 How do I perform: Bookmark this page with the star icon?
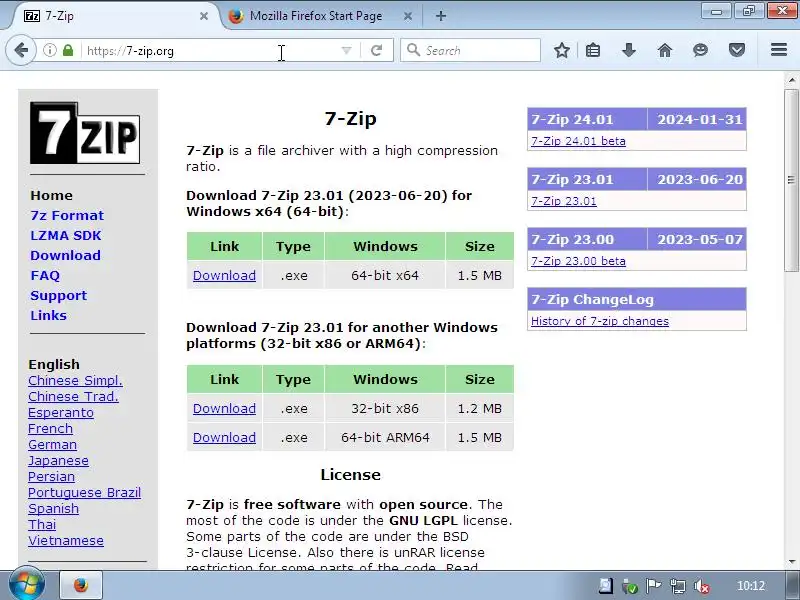click(562, 50)
